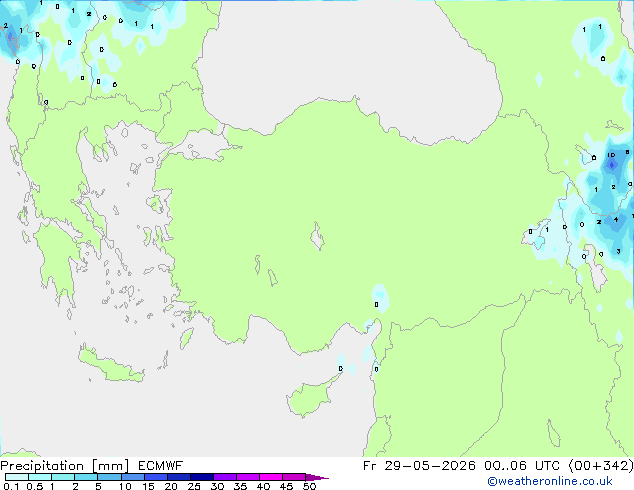Select the 10–15 mm legend color box
This screenshot has height=490, width=634.
coord(132,477)
